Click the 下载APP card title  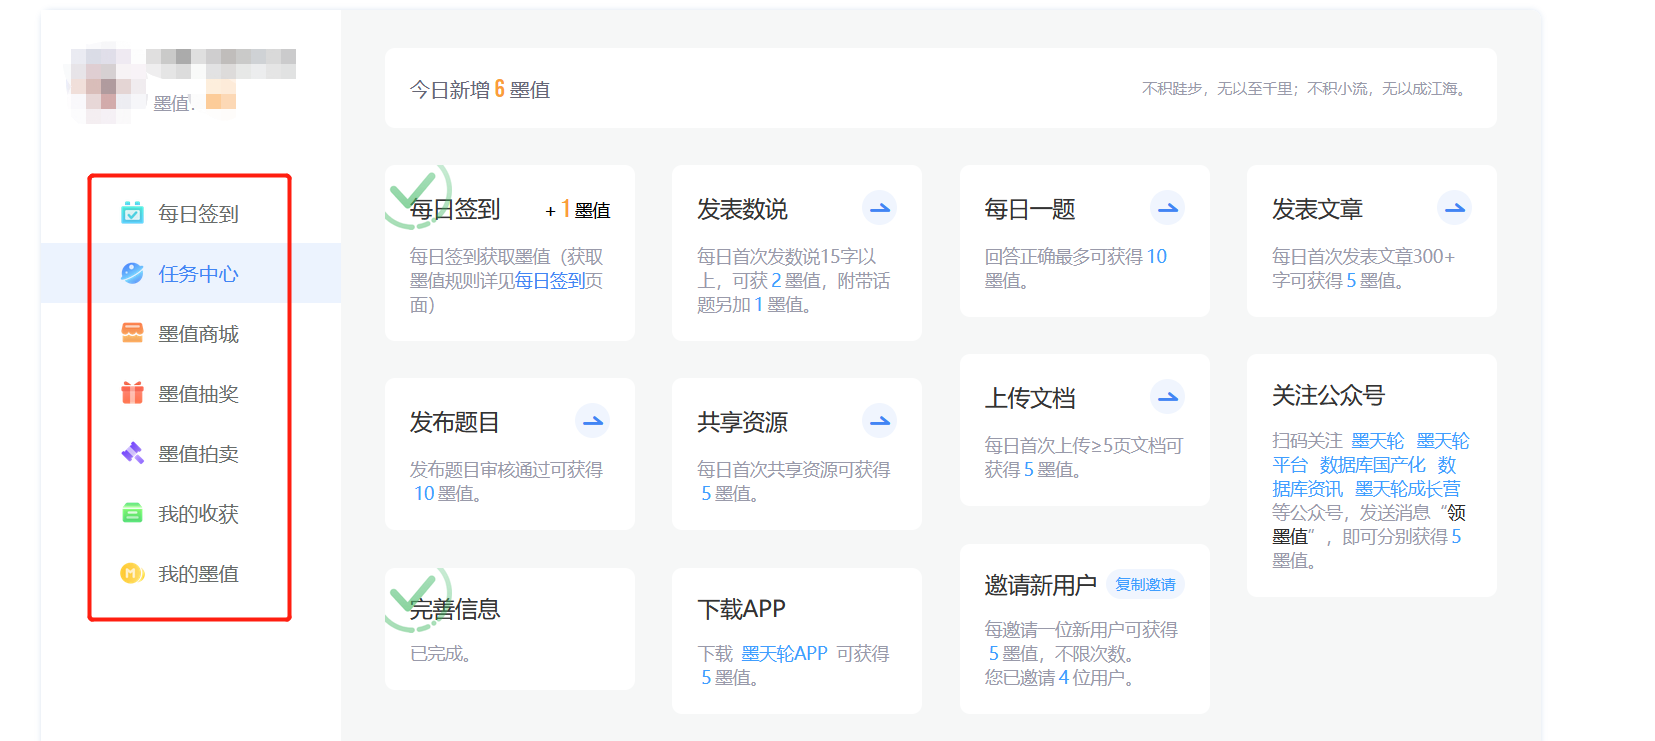741,609
